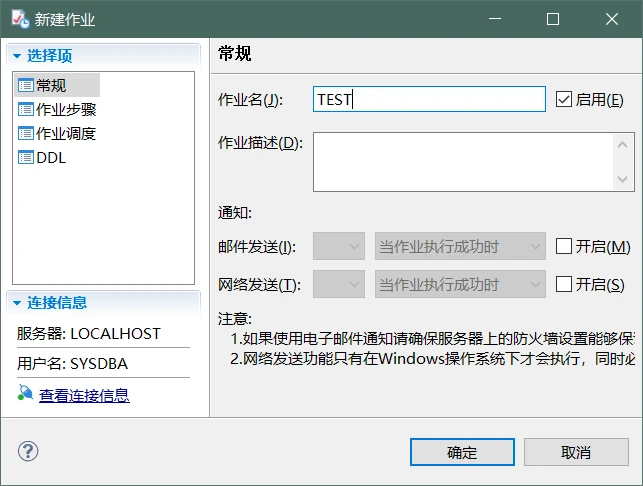Click the 用户名: SYSDBA text
Viewport: 643px width, 486px height.
[73, 364]
